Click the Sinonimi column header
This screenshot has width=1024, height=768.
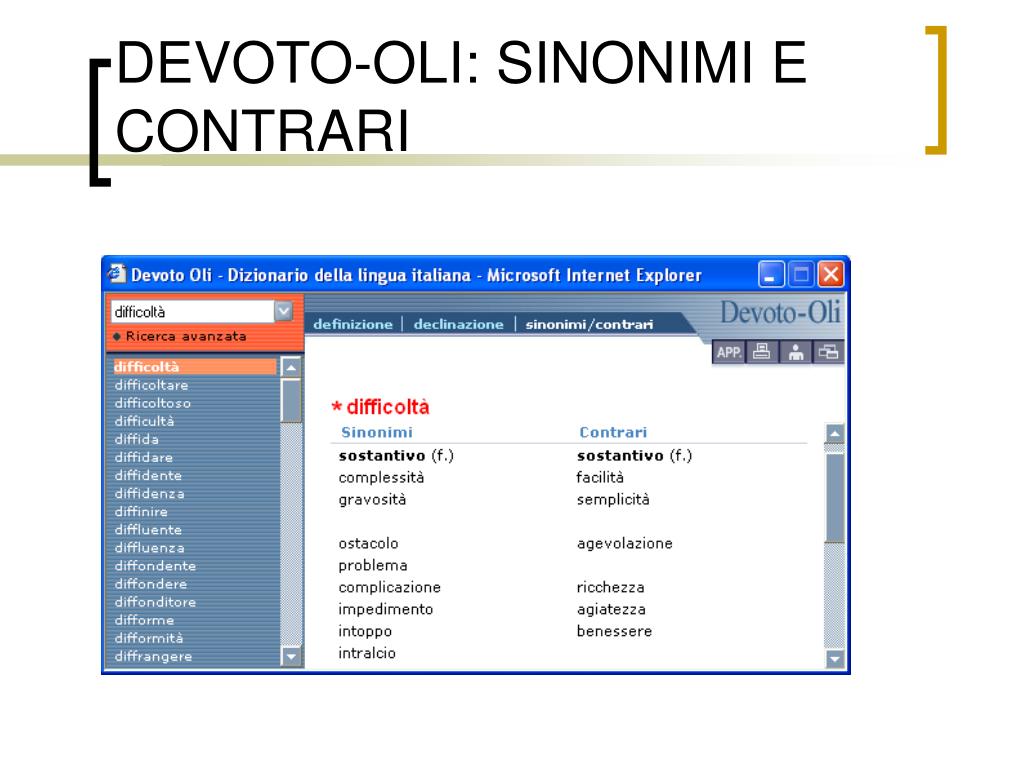377,432
